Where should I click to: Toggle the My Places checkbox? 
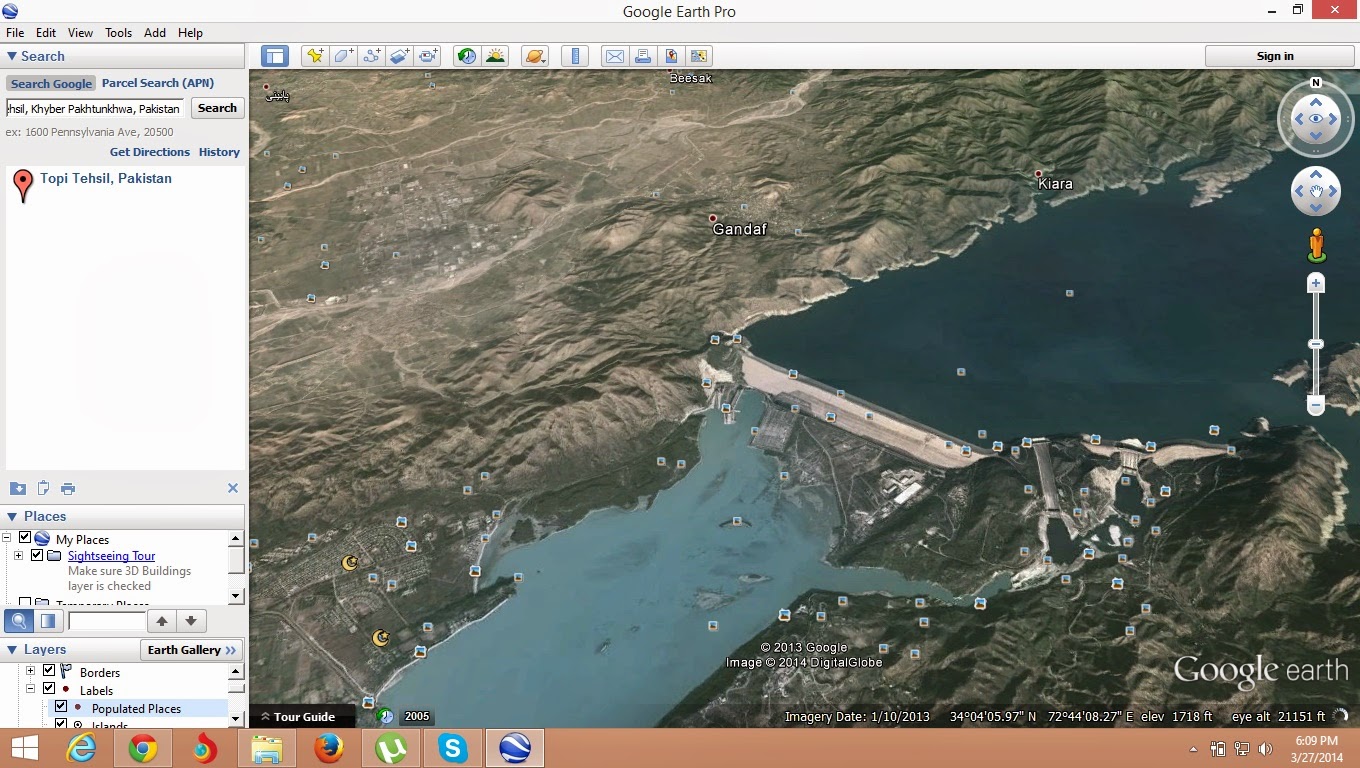(24, 539)
